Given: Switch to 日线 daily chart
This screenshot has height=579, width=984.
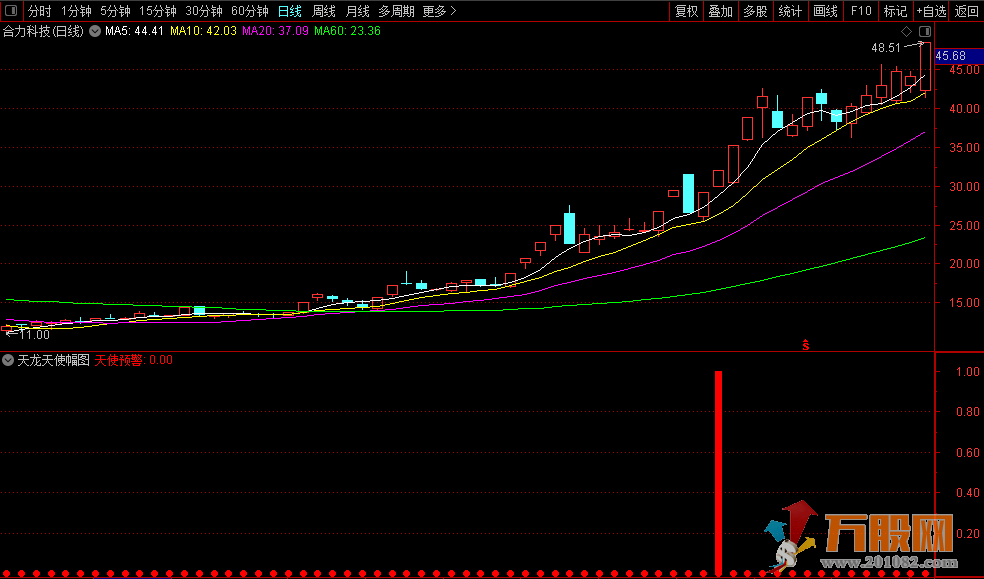Looking at the screenshot, I should click(289, 11).
